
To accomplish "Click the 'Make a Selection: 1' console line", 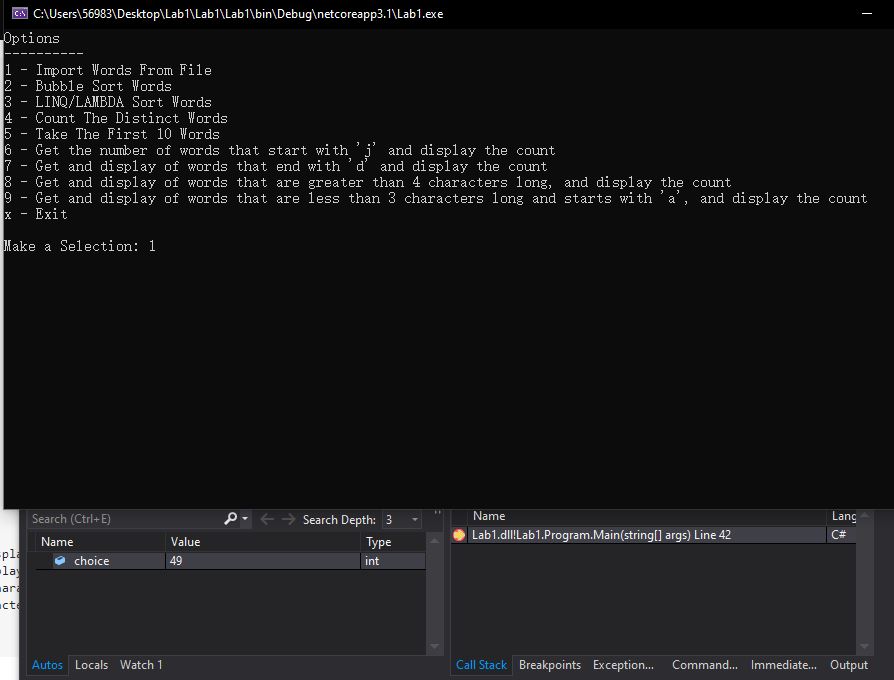I will click(x=80, y=246).
